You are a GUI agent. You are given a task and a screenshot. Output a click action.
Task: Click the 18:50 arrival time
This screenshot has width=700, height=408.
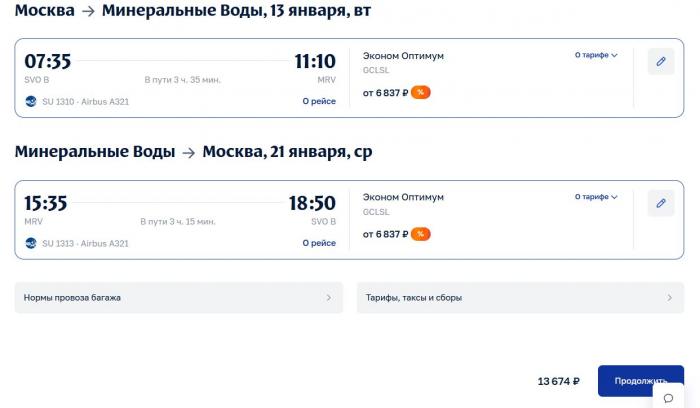(312, 203)
